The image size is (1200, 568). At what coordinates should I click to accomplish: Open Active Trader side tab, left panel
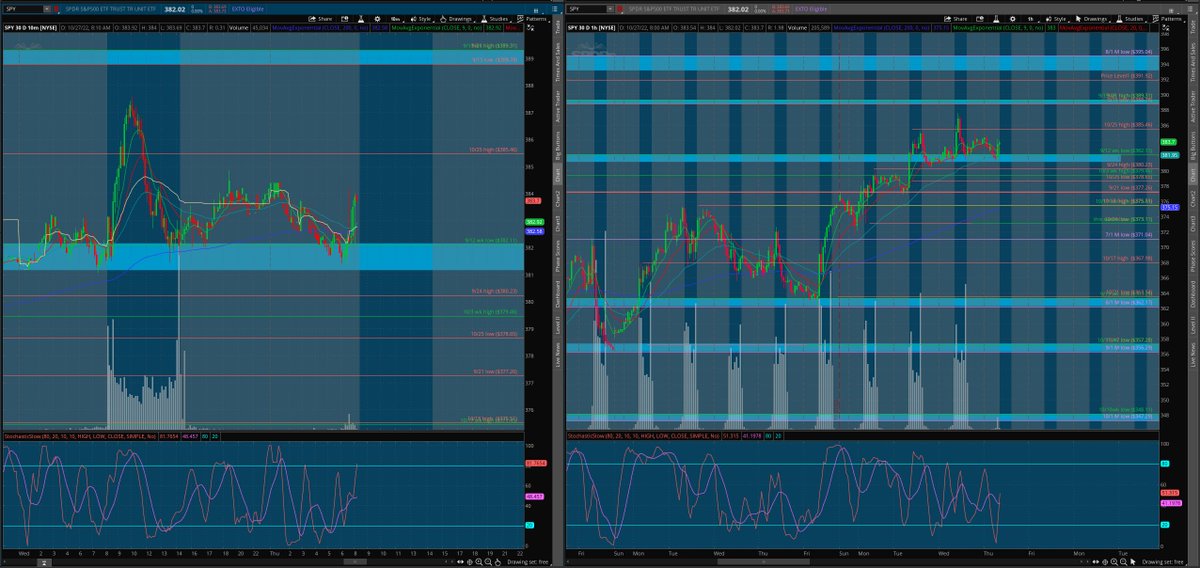tap(558, 107)
